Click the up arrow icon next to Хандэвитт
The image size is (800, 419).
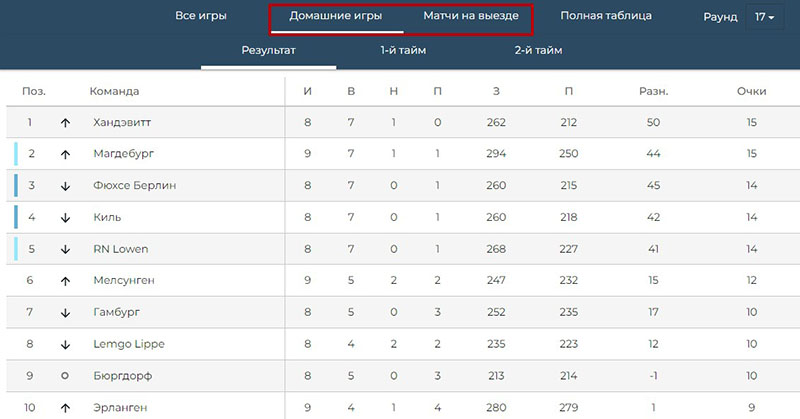pyautogui.click(x=65, y=123)
